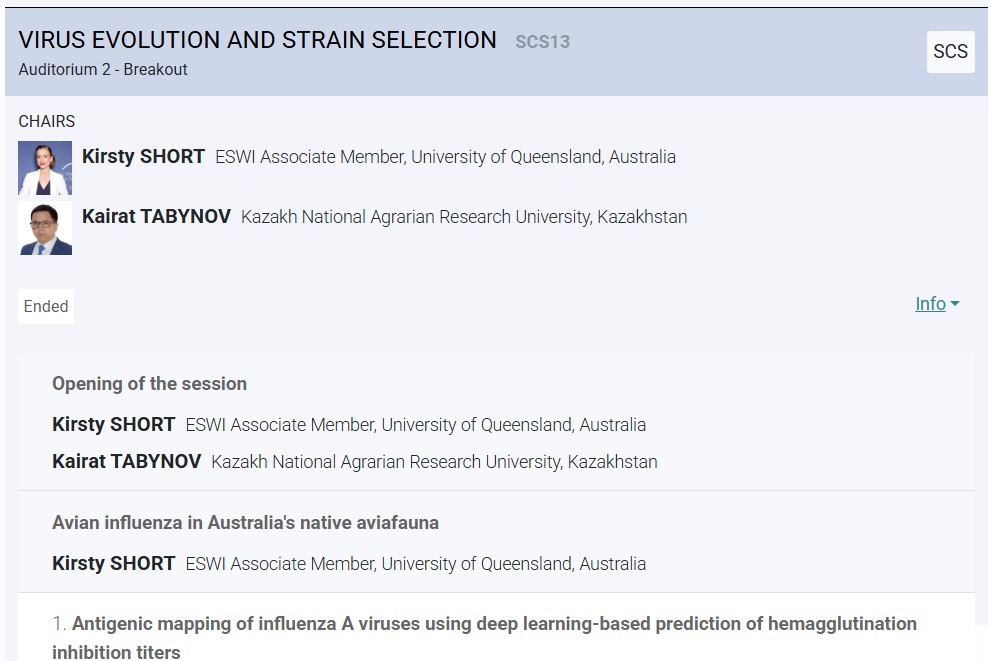Click Kairat TABYNOV's name under Chairs
This screenshot has height=661, width=991.
(x=156, y=217)
